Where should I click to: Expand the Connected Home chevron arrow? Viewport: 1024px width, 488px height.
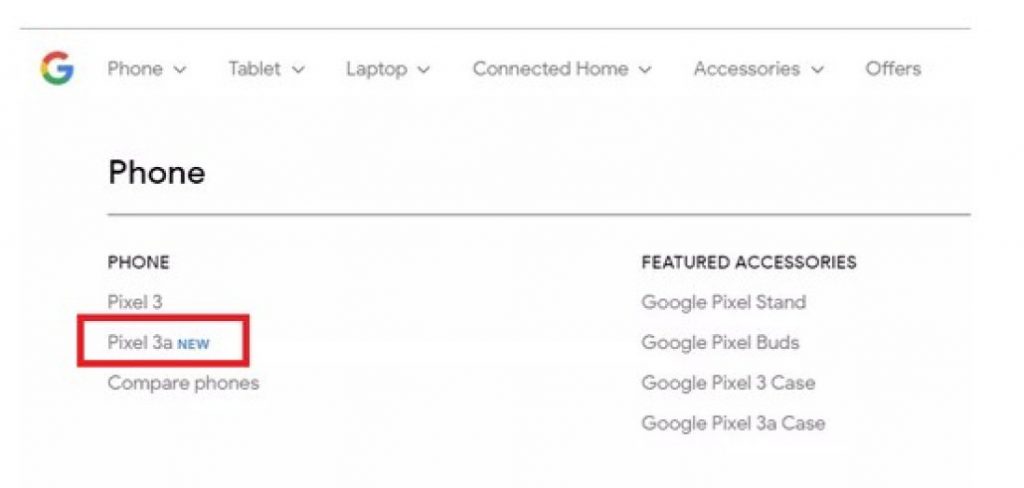pyautogui.click(x=645, y=70)
